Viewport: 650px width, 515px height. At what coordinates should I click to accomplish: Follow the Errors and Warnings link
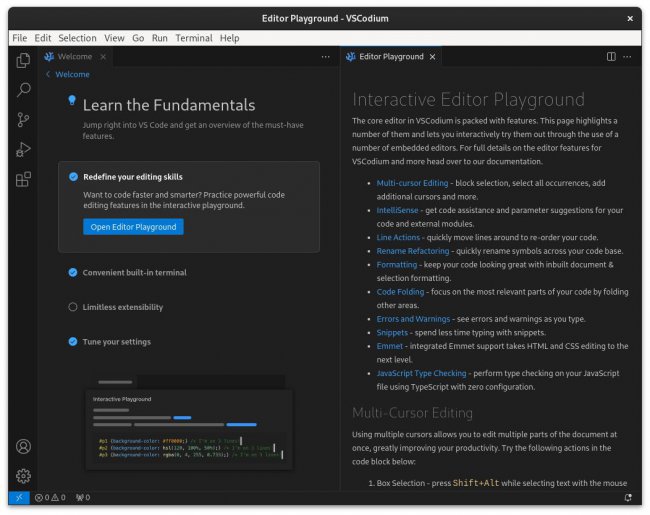point(413,319)
